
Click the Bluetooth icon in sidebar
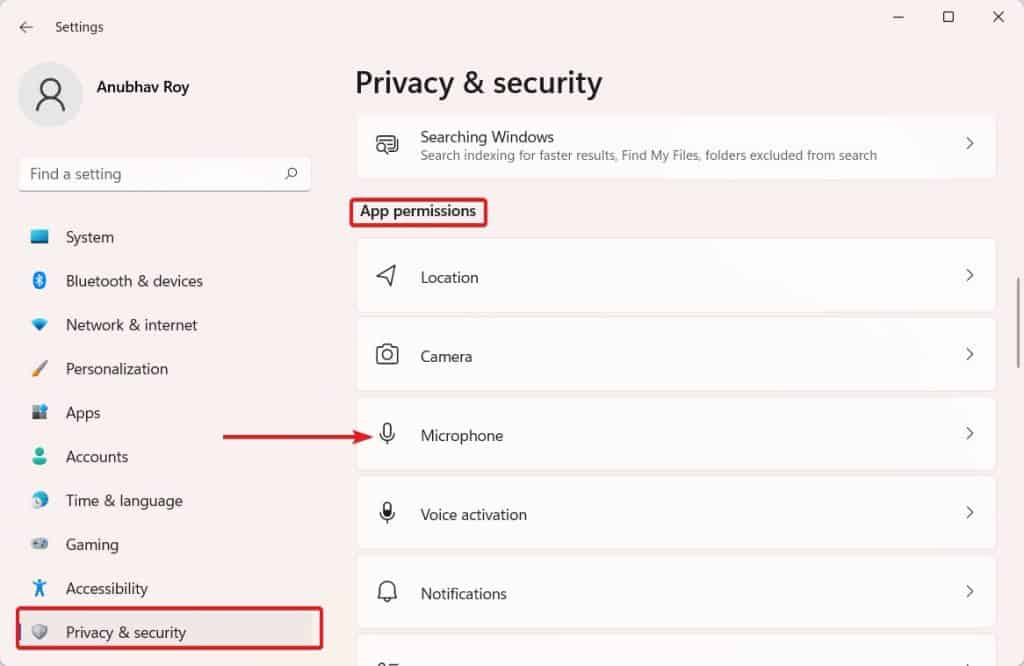(40, 281)
